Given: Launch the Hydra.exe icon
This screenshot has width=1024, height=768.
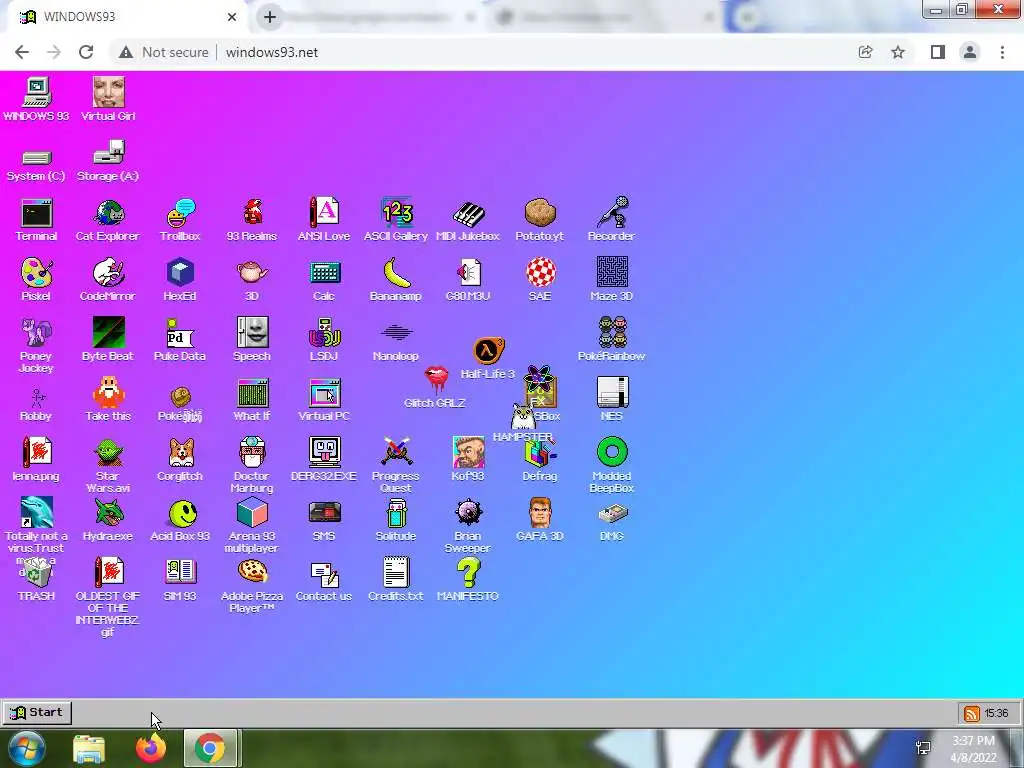Looking at the screenshot, I should 108,513.
